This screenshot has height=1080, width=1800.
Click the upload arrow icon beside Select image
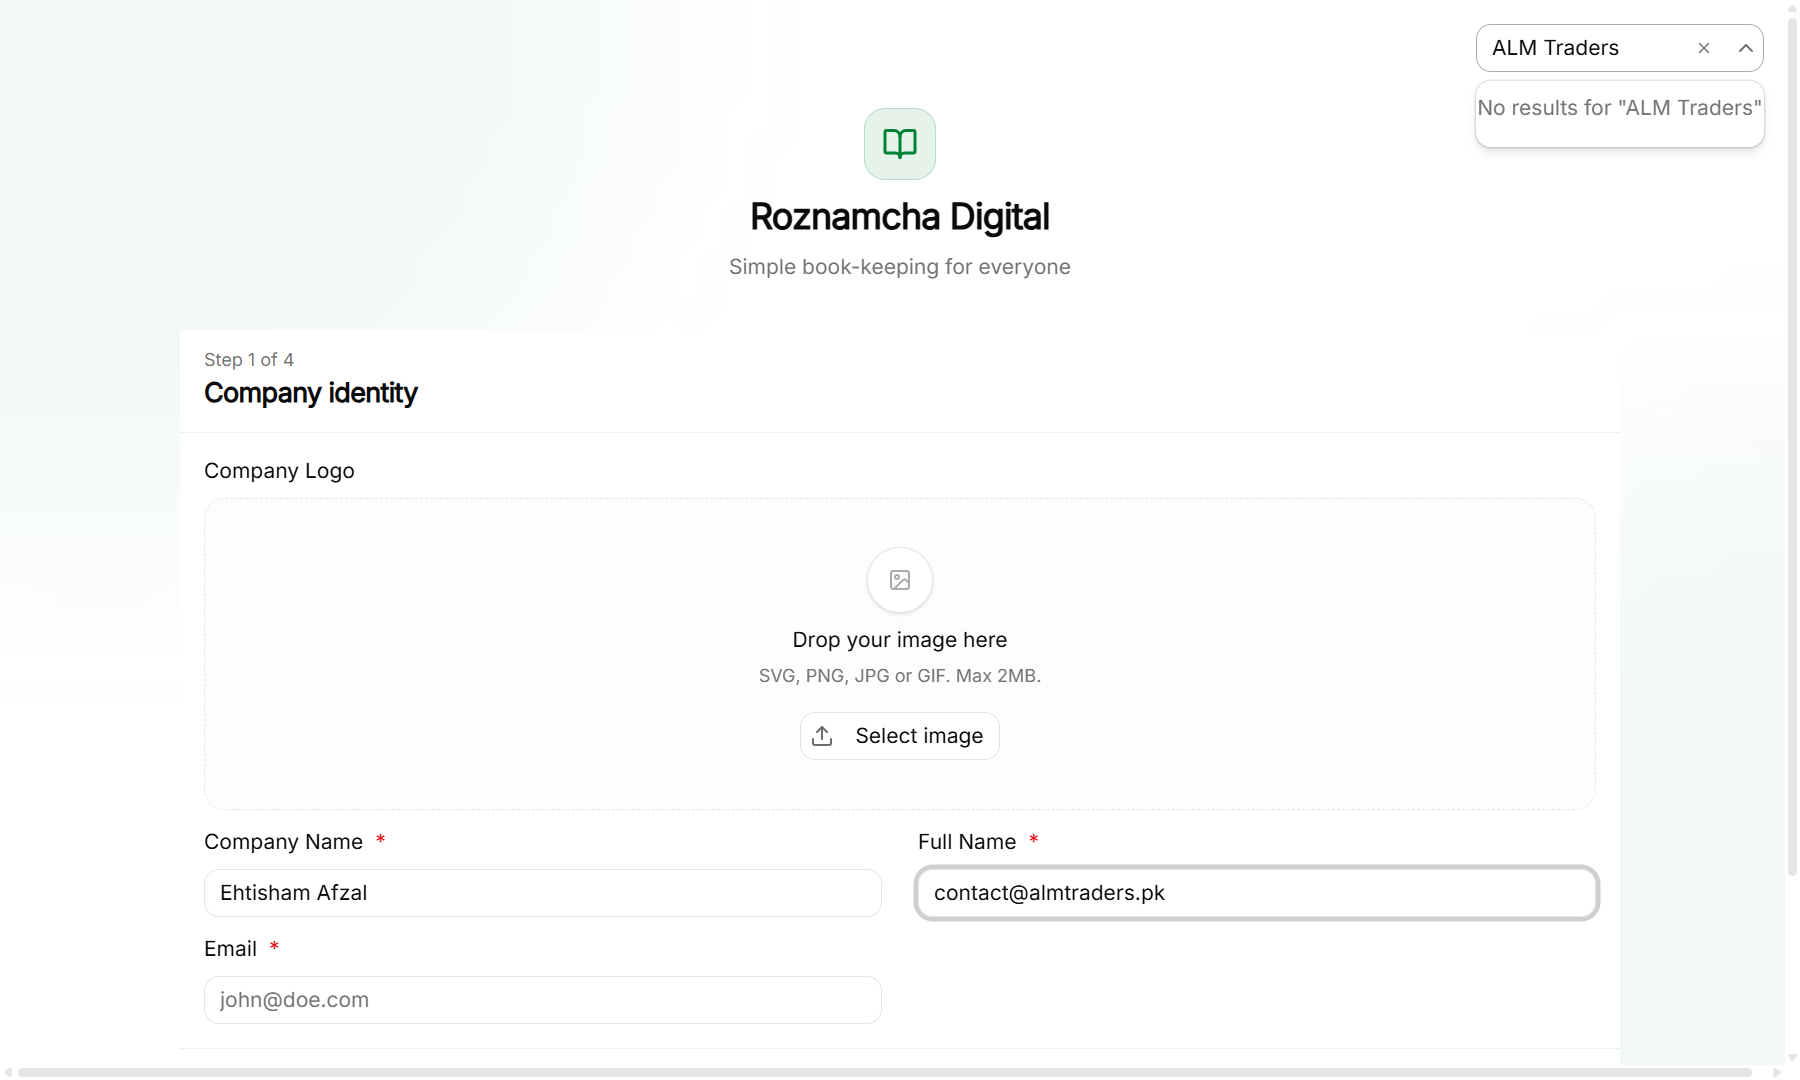(x=822, y=736)
